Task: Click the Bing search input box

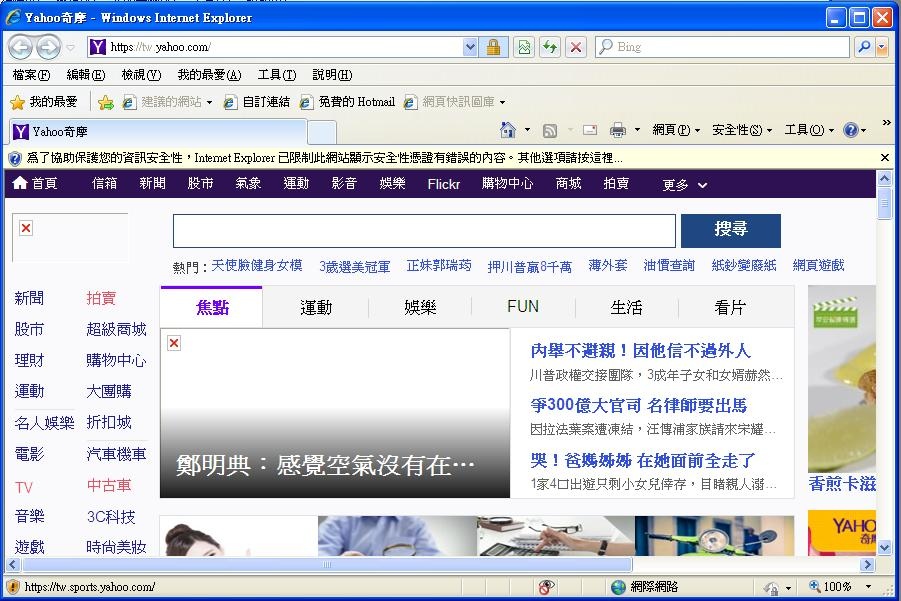Action: [x=723, y=47]
